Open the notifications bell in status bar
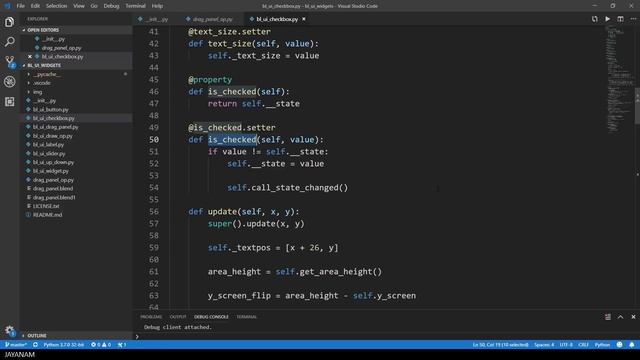640x360 pixels. click(632, 344)
